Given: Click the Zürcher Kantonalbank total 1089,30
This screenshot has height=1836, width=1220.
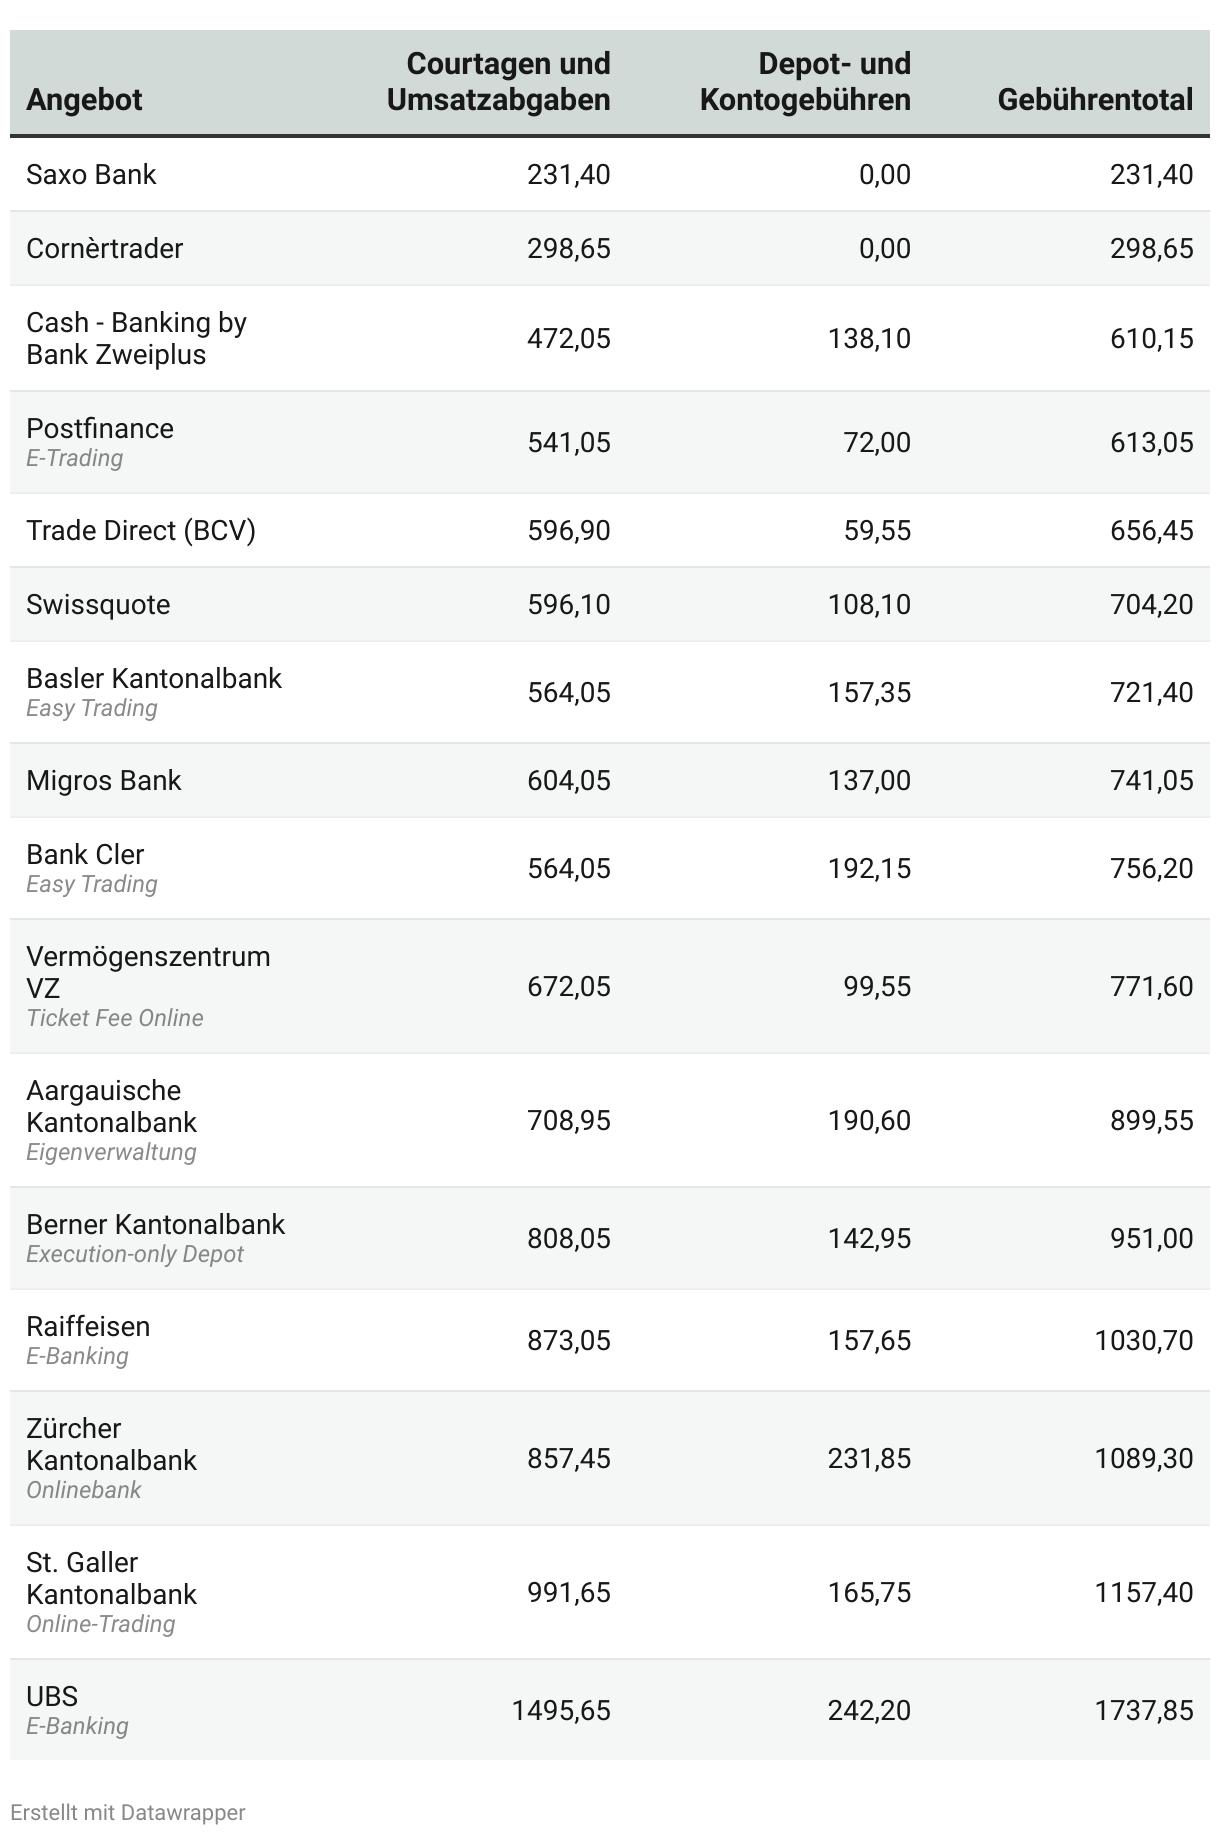Looking at the screenshot, I should [1143, 1459].
